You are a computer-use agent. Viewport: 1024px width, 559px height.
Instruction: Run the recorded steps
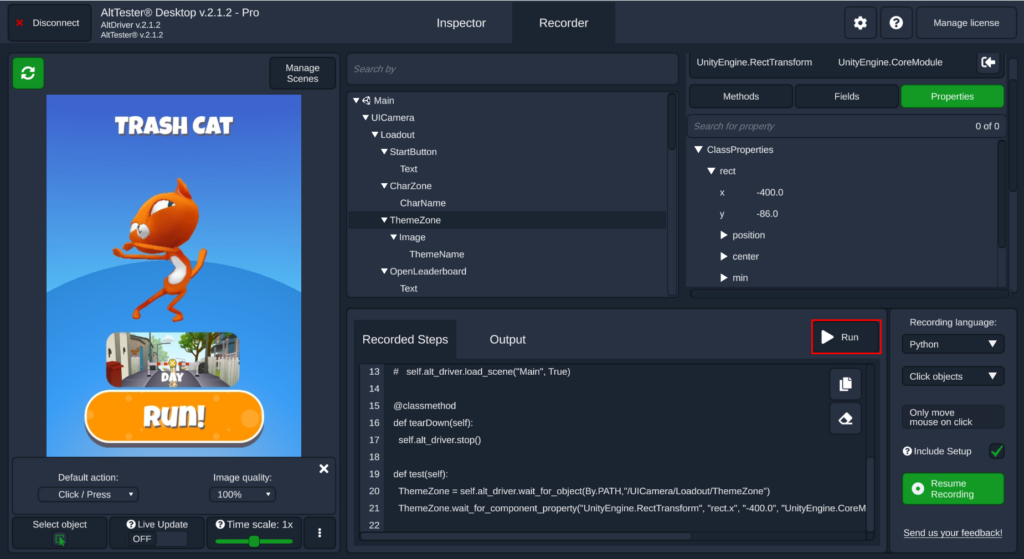pyautogui.click(x=846, y=337)
